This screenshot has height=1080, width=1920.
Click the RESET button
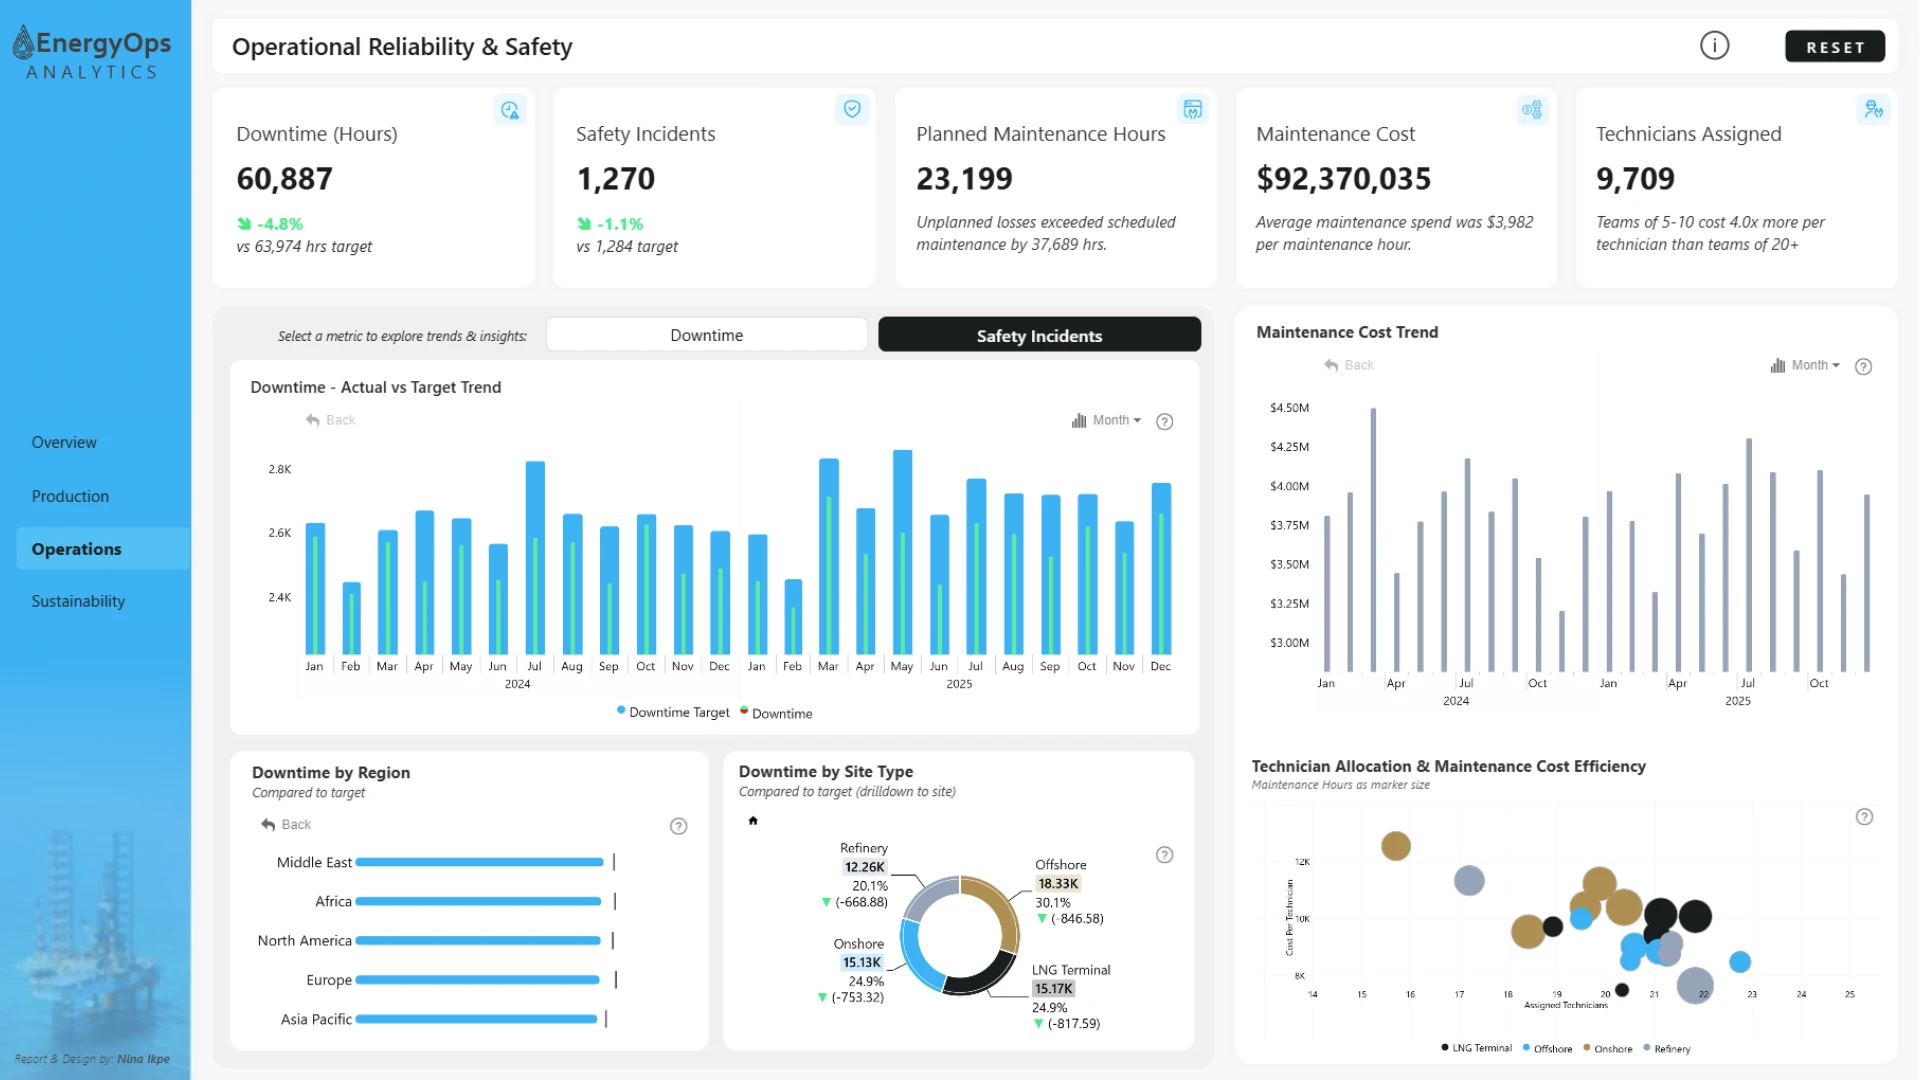[1835, 47]
